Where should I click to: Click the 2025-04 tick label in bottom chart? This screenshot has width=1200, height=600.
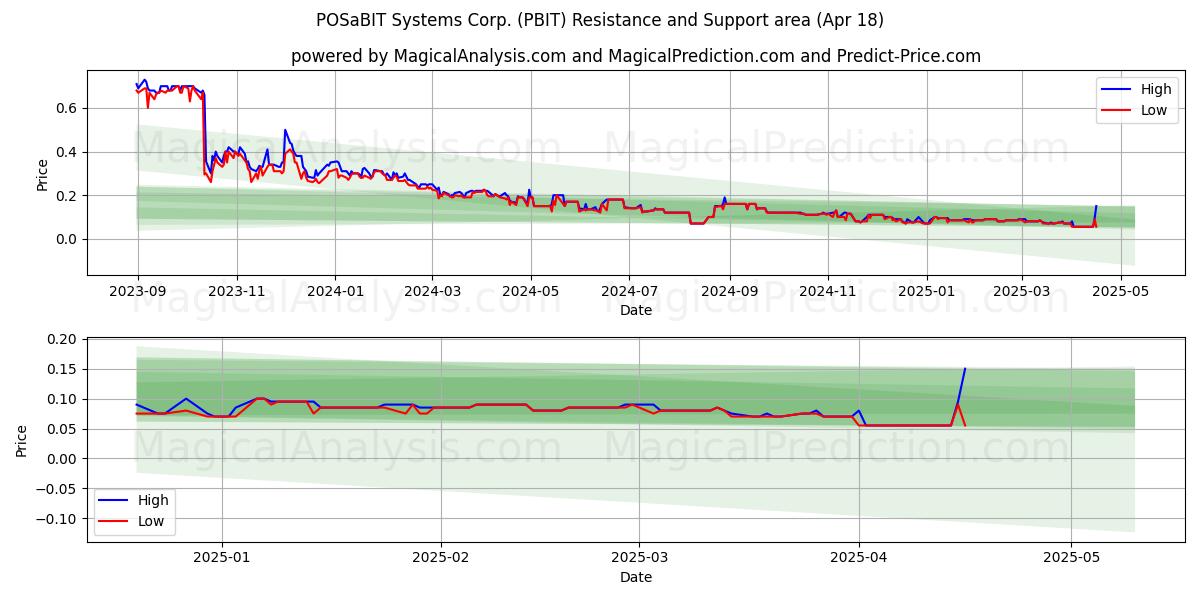[860, 558]
